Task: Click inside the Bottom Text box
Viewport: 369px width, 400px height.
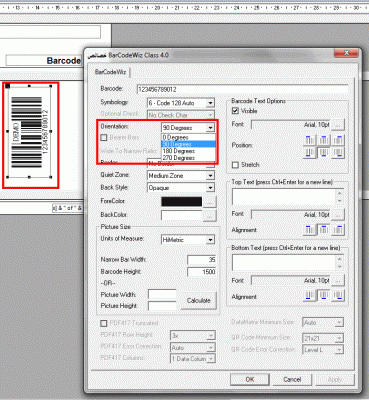Action: pyautogui.click(x=284, y=263)
